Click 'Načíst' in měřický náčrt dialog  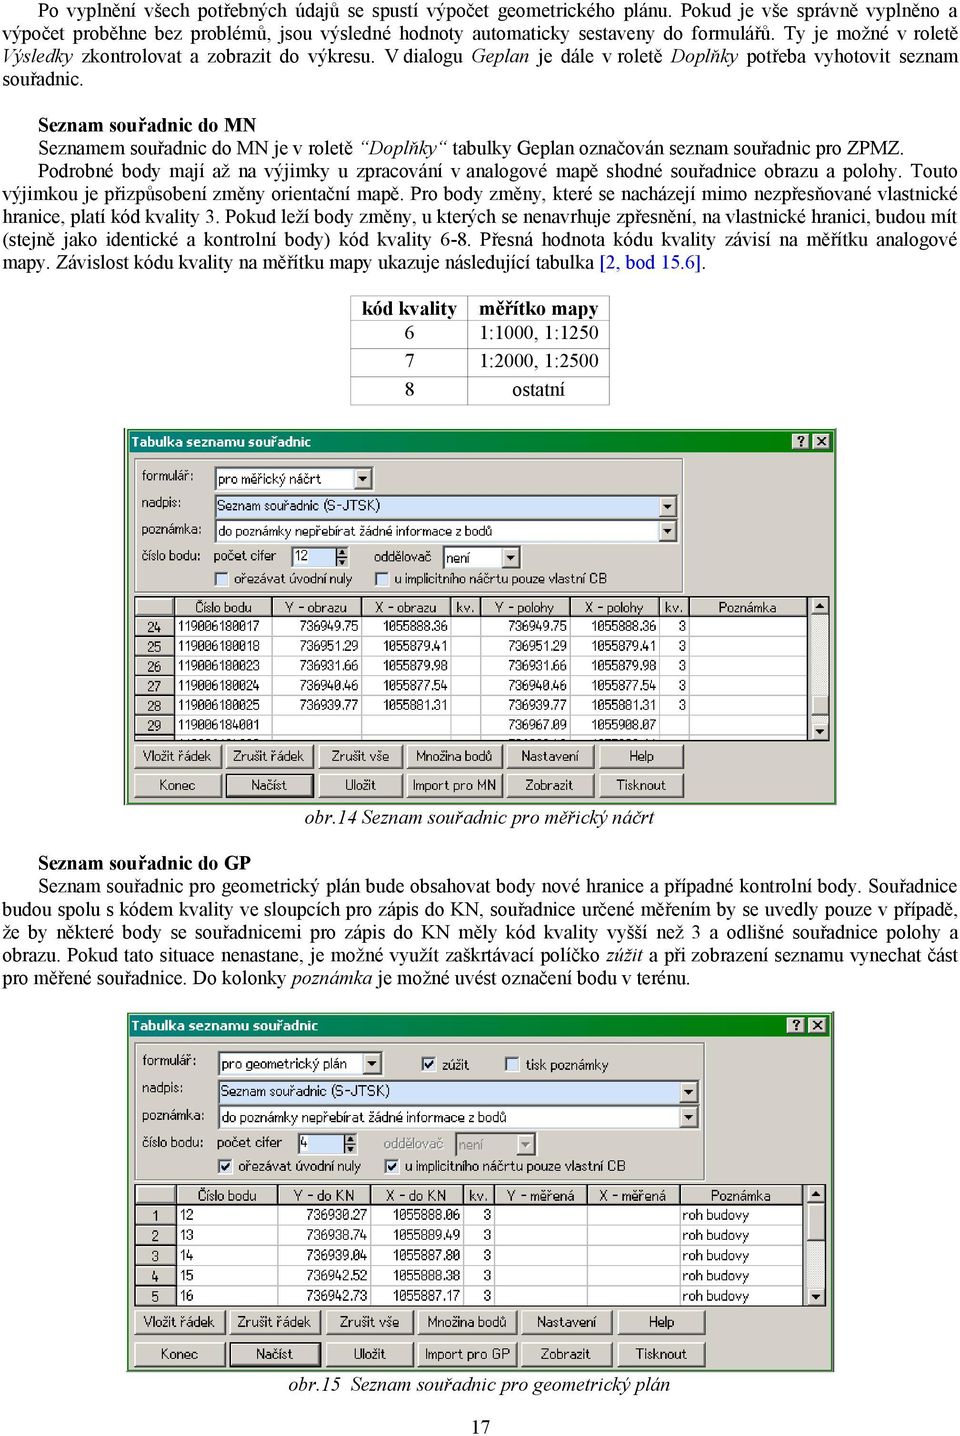click(x=268, y=785)
